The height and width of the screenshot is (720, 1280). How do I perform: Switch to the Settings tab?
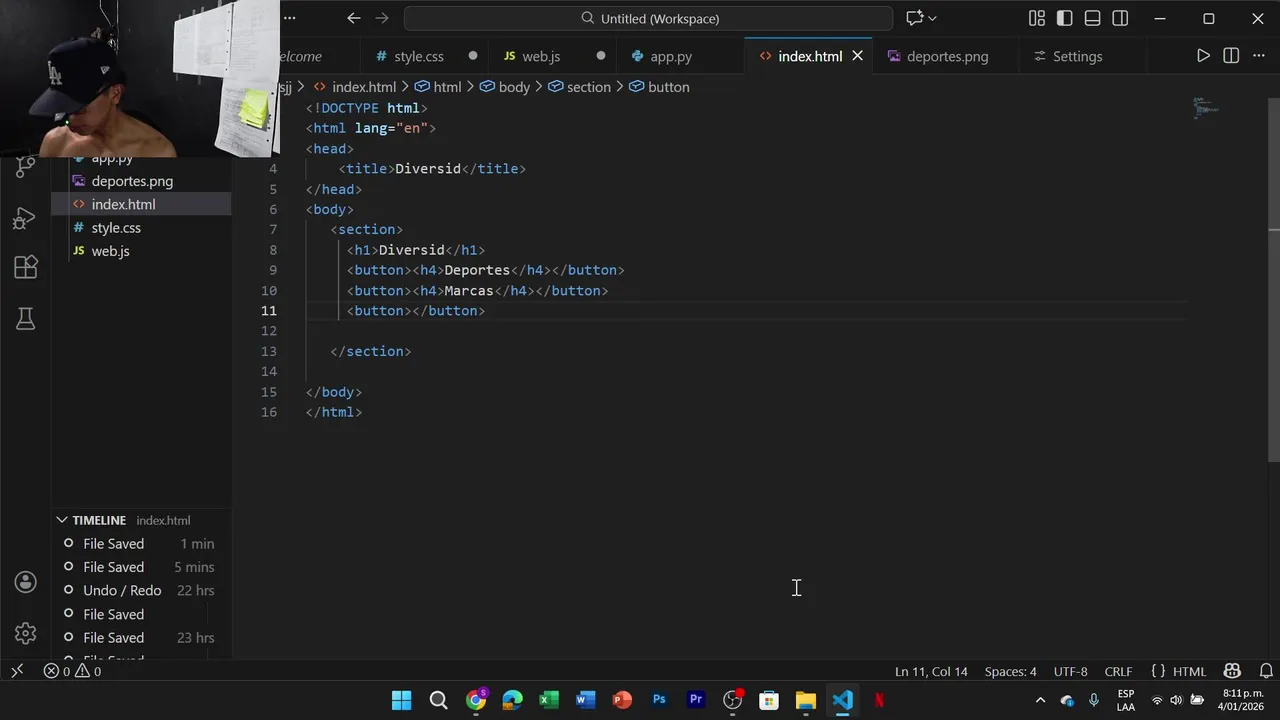click(x=1077, y=56)
